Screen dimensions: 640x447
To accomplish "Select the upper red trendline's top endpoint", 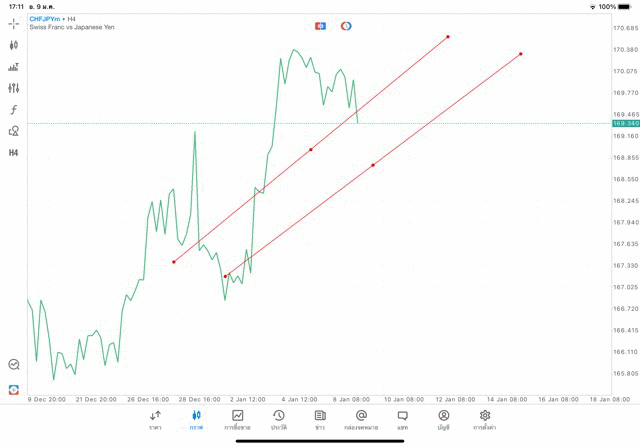I will (448, 37).
